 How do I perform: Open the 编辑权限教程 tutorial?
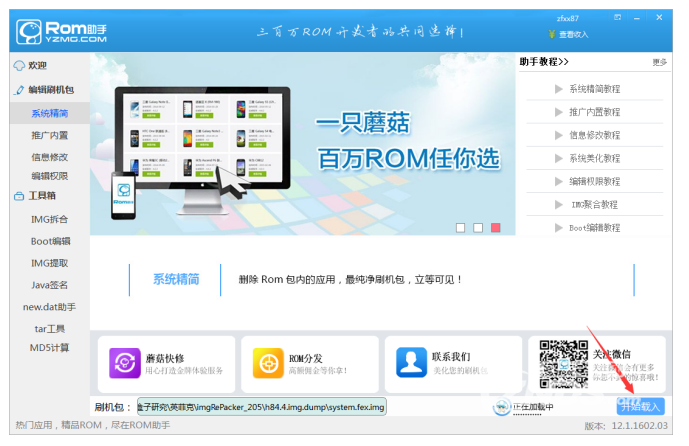(595, 182)
